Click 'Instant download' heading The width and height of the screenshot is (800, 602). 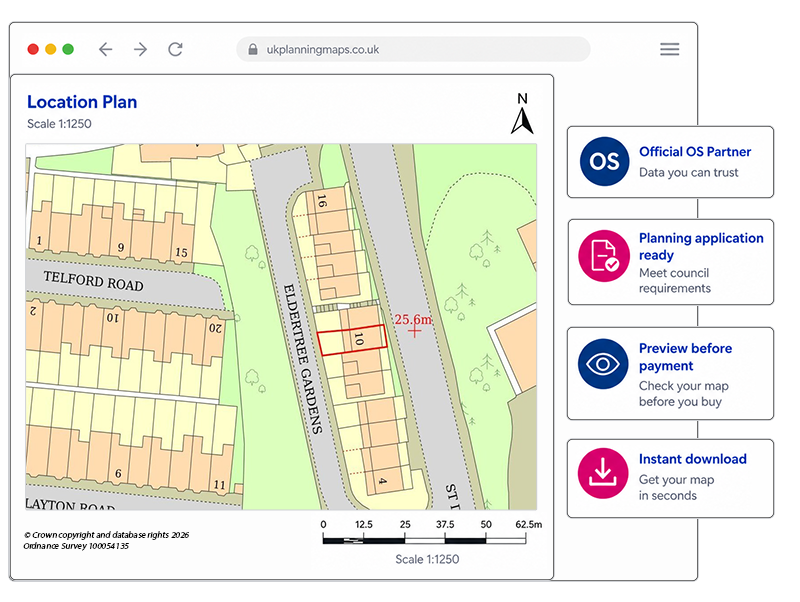(x=692, y=459)
